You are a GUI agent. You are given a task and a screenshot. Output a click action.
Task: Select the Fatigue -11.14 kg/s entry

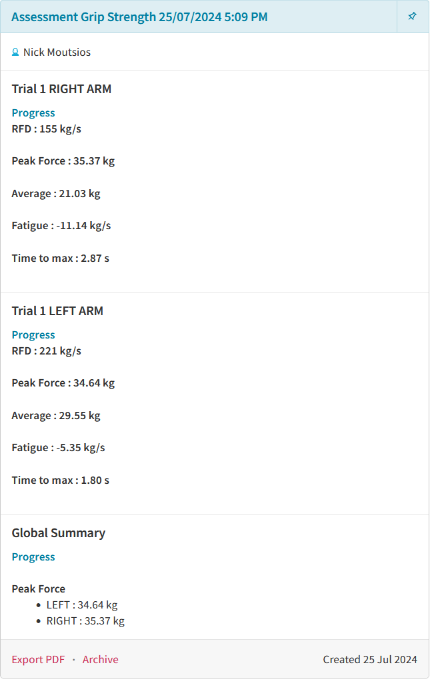61,226
